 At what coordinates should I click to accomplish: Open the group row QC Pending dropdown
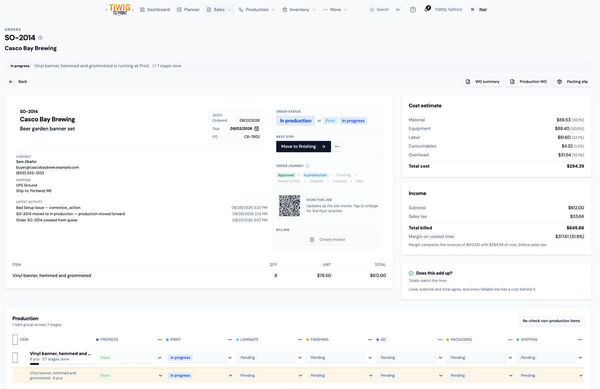tap(410, 358)
